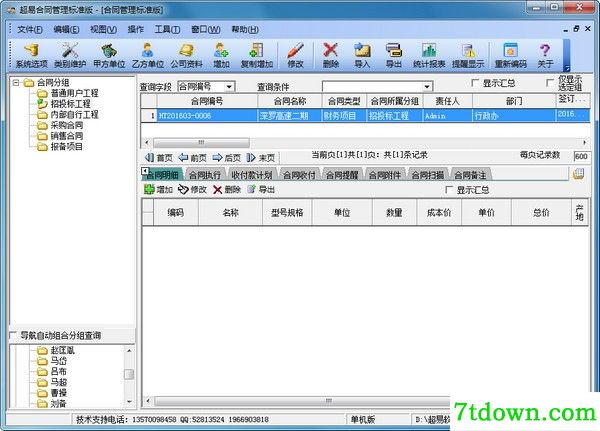This screenshot has height=431, width=600.
Task: Click the toolbar overflow arrow at right end
Action: point(567,69)
